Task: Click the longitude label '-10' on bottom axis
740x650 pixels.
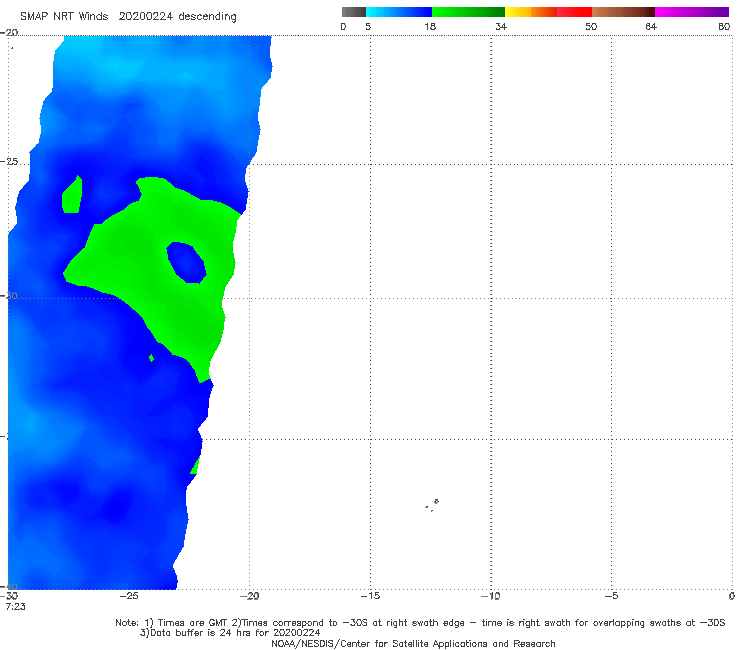Action: point(491,596)
